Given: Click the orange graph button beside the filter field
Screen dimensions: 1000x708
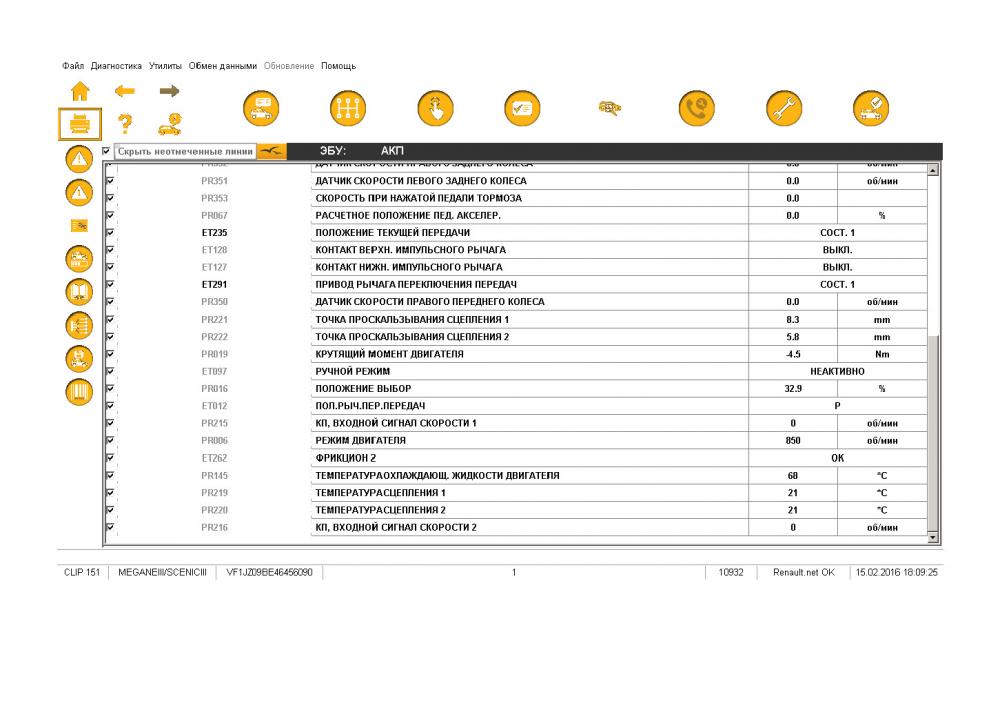Looking at the screenshot, I should tap(272, 151).
